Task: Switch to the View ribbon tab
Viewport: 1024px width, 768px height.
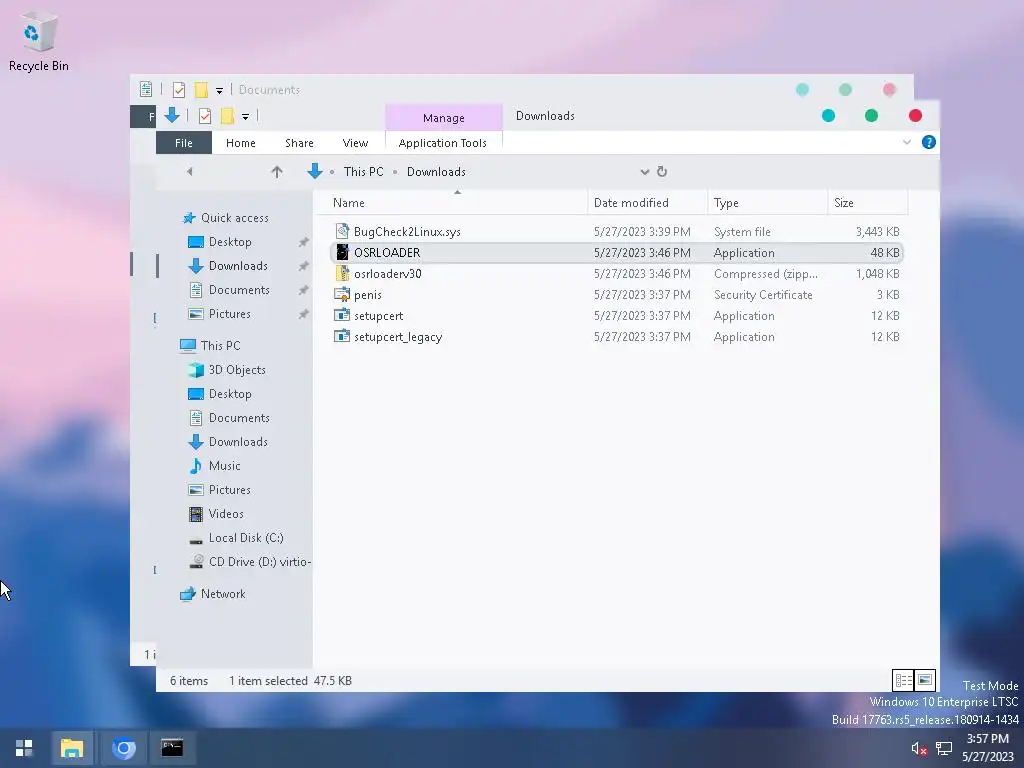Action: [355, 142]
